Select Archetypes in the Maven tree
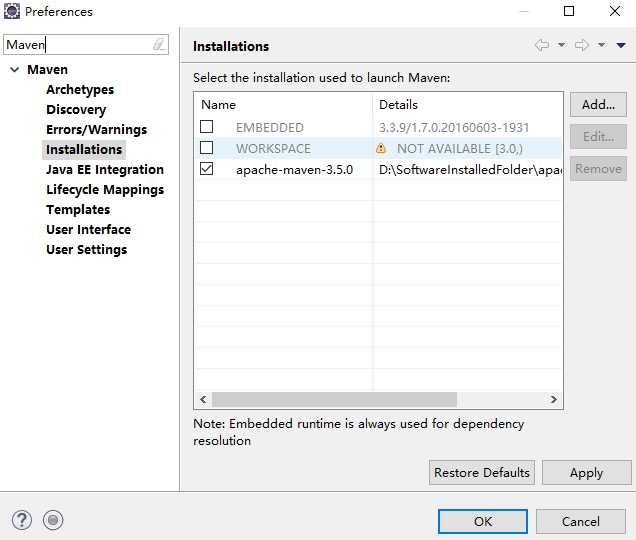The height and width of the screenshot is (540, 636). click(x=80, y=90)
